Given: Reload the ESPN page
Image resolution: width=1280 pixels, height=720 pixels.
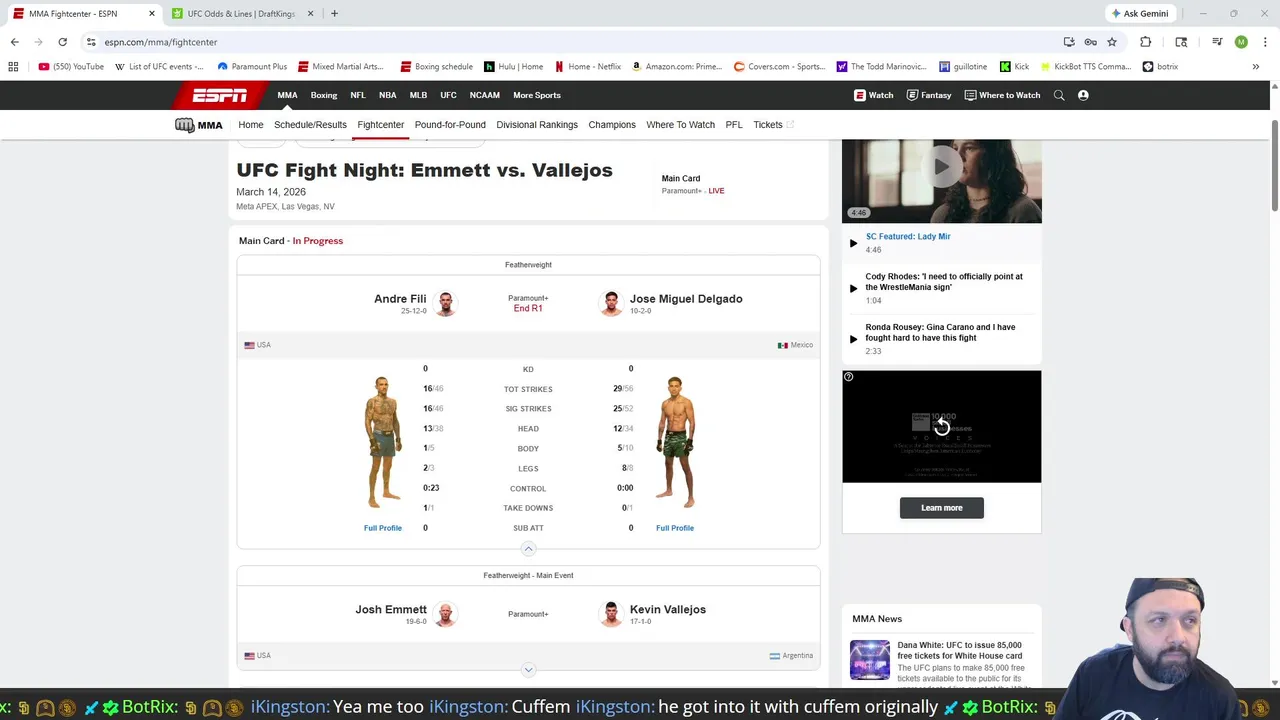Looking at the screenshot, I should [x=62, y=42].
